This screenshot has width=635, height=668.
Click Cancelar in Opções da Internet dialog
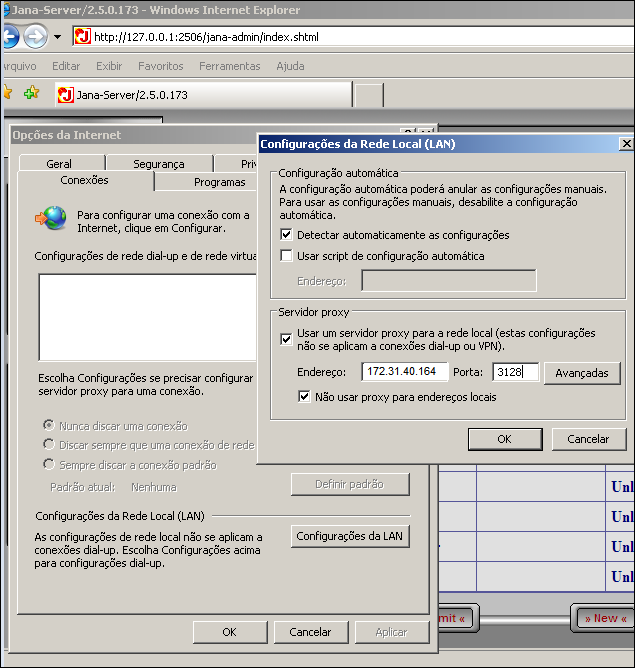coord(310,632)
